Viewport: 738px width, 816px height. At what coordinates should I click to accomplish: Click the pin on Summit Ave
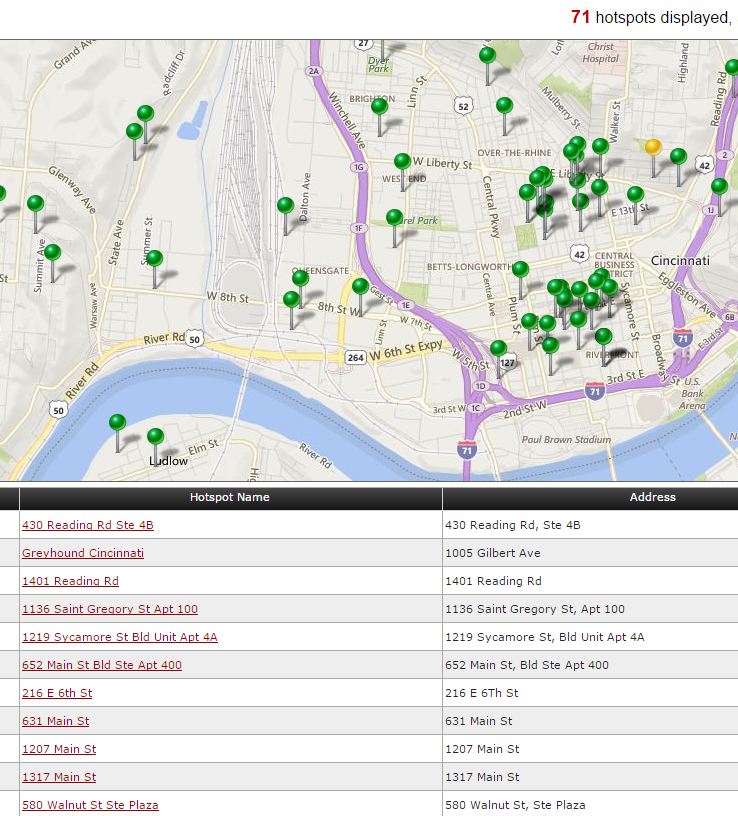tap(52, 253)
